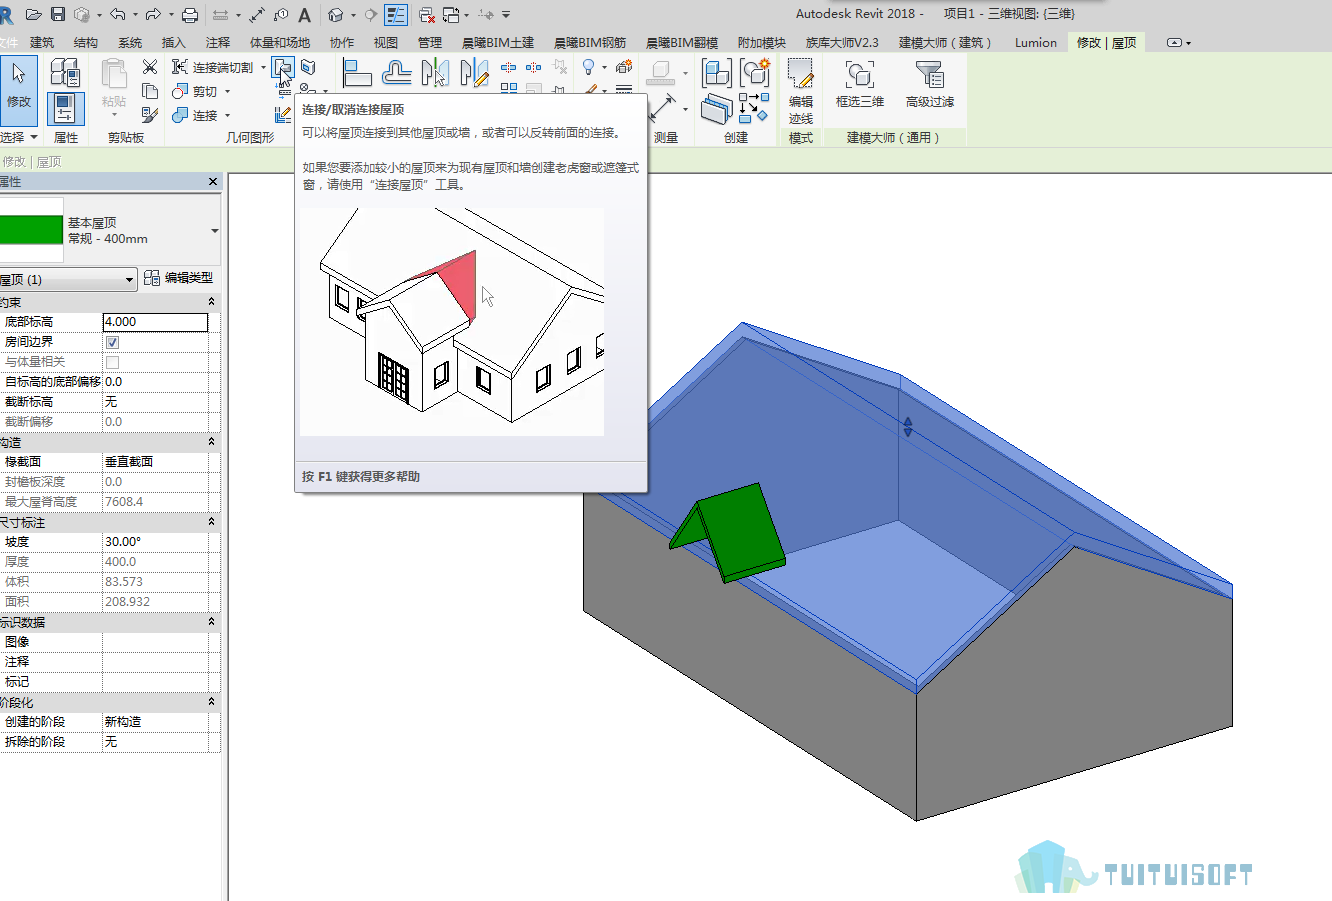Open the 视图 ribbon tab
Viewport: 1332px width, 901px height.
pos(386,42)
